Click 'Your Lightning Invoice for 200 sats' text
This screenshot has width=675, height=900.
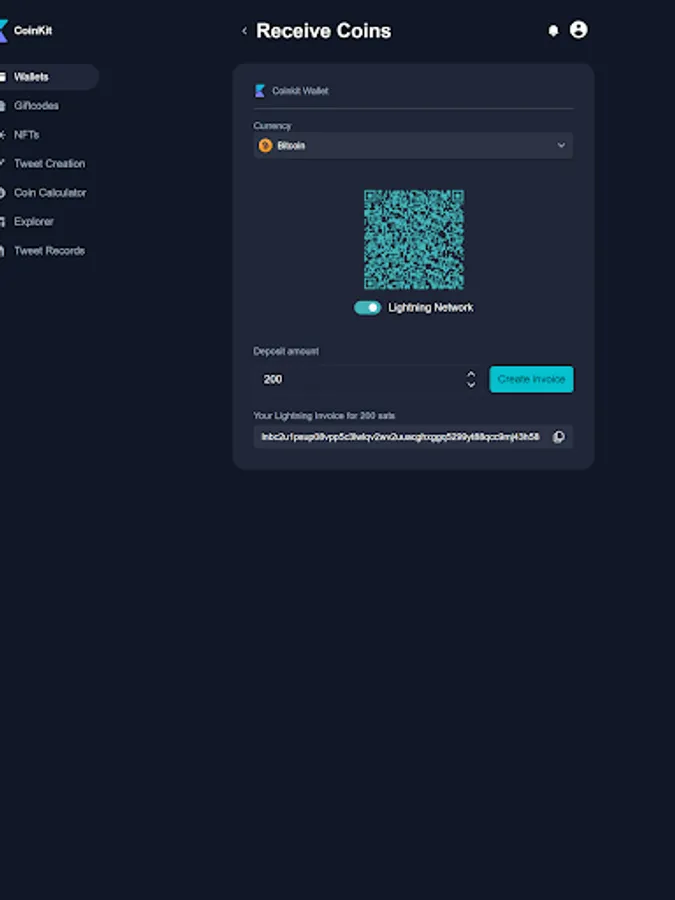coord(324,416)
